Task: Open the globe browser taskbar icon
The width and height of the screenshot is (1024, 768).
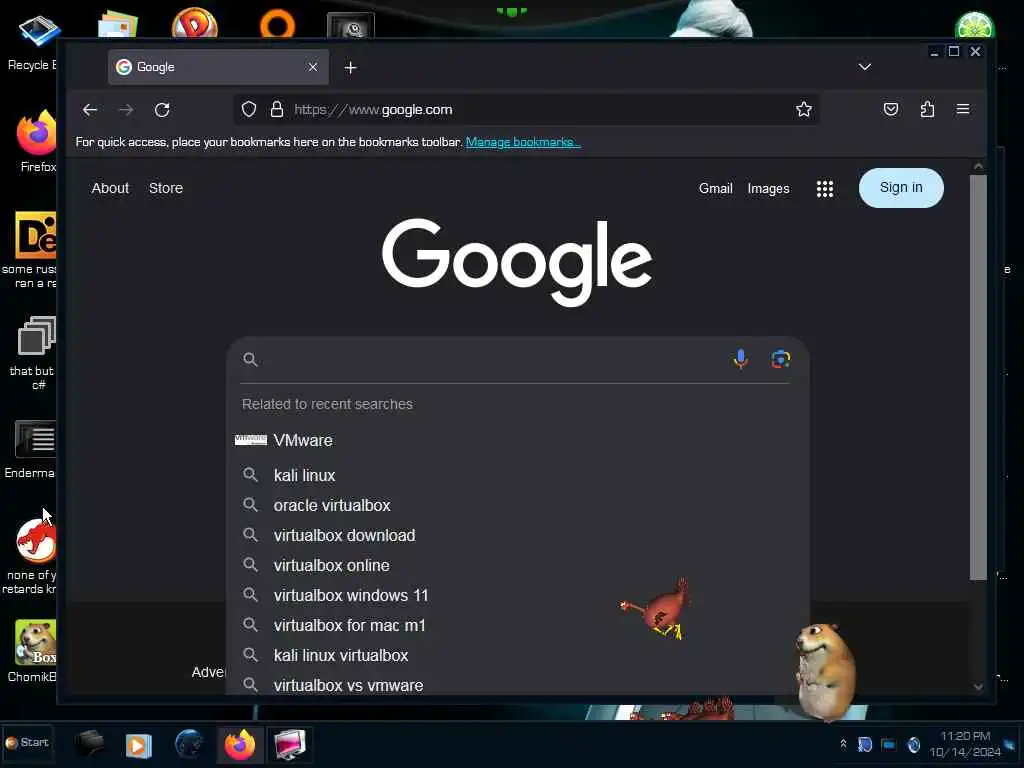Action: click(189, 744)
